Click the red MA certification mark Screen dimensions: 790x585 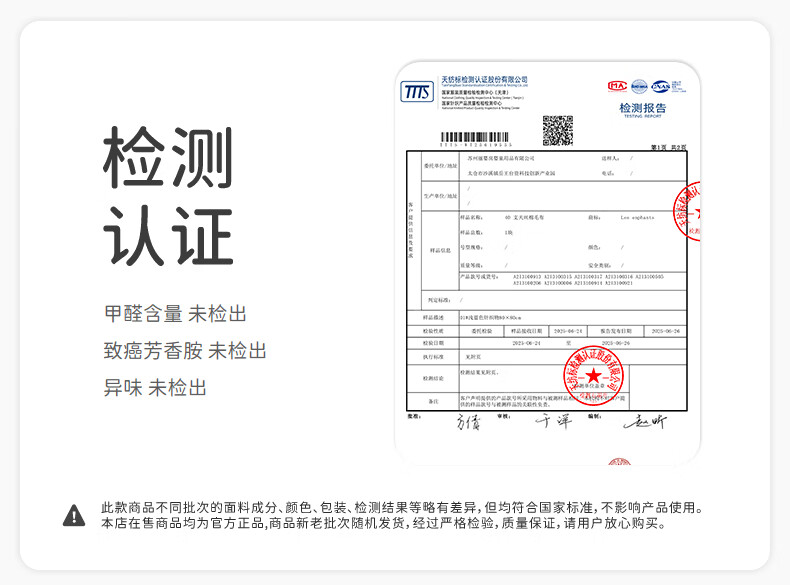tap(617, 86)
